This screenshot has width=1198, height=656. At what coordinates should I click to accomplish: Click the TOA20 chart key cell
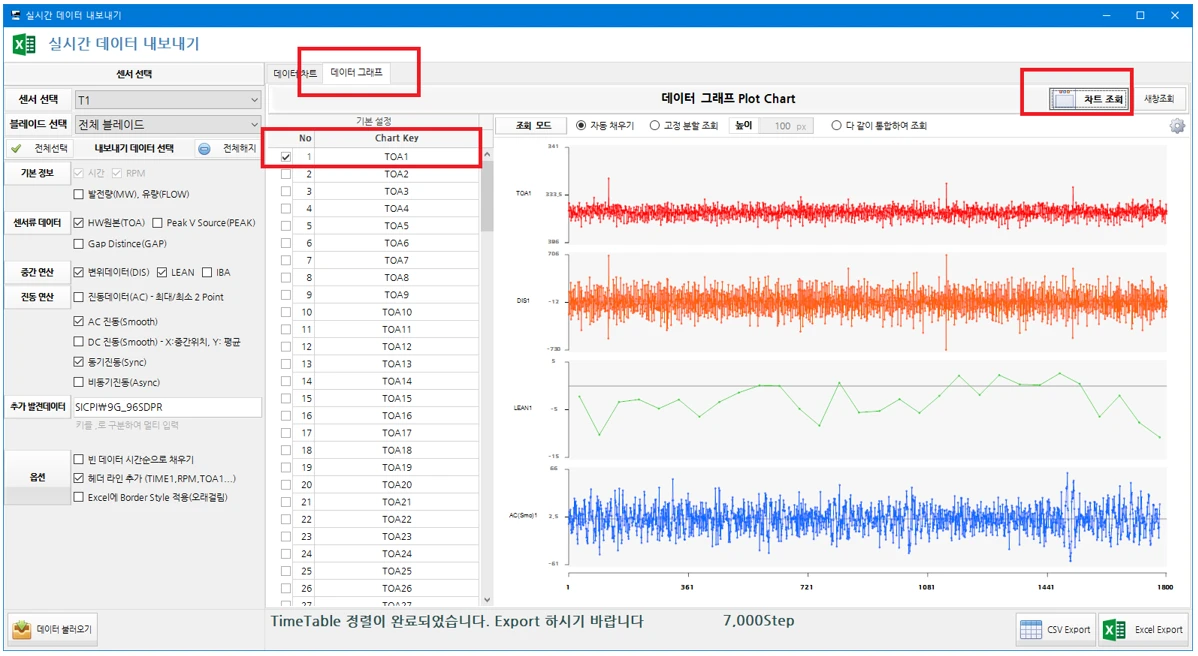(397, 485)
